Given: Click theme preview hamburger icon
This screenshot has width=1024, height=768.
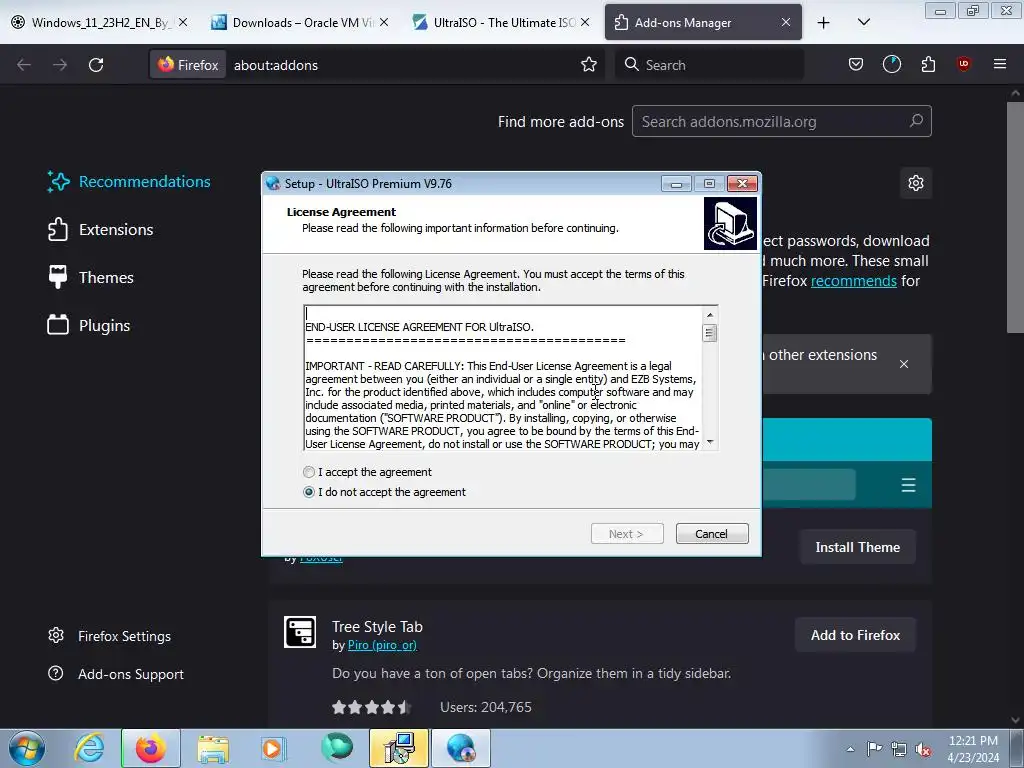Looking at the screenshot, I should (x=908, y=485).
